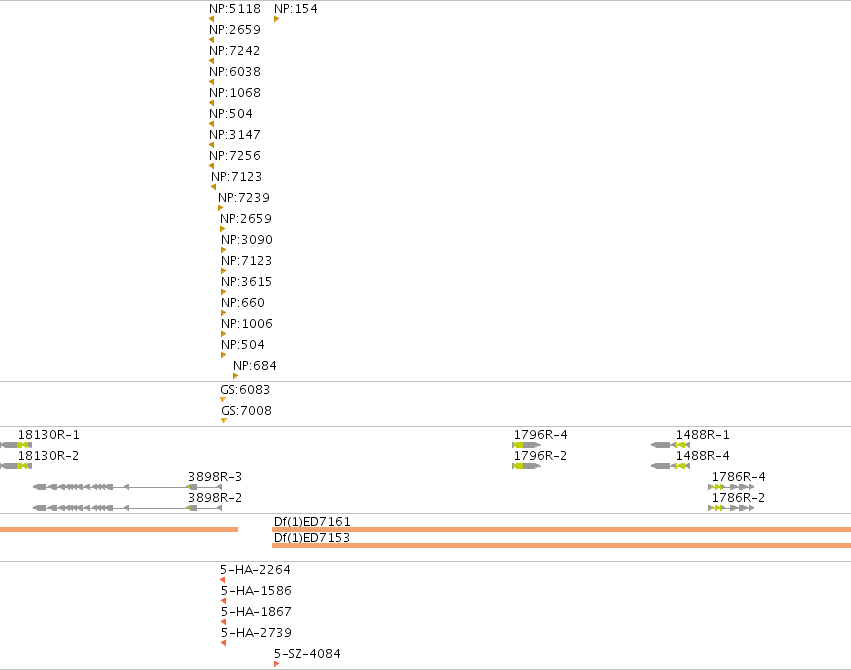Click the right-pointing NP:7123 triangle
This screenshot has height=670, width=851.
coord(224,271)
